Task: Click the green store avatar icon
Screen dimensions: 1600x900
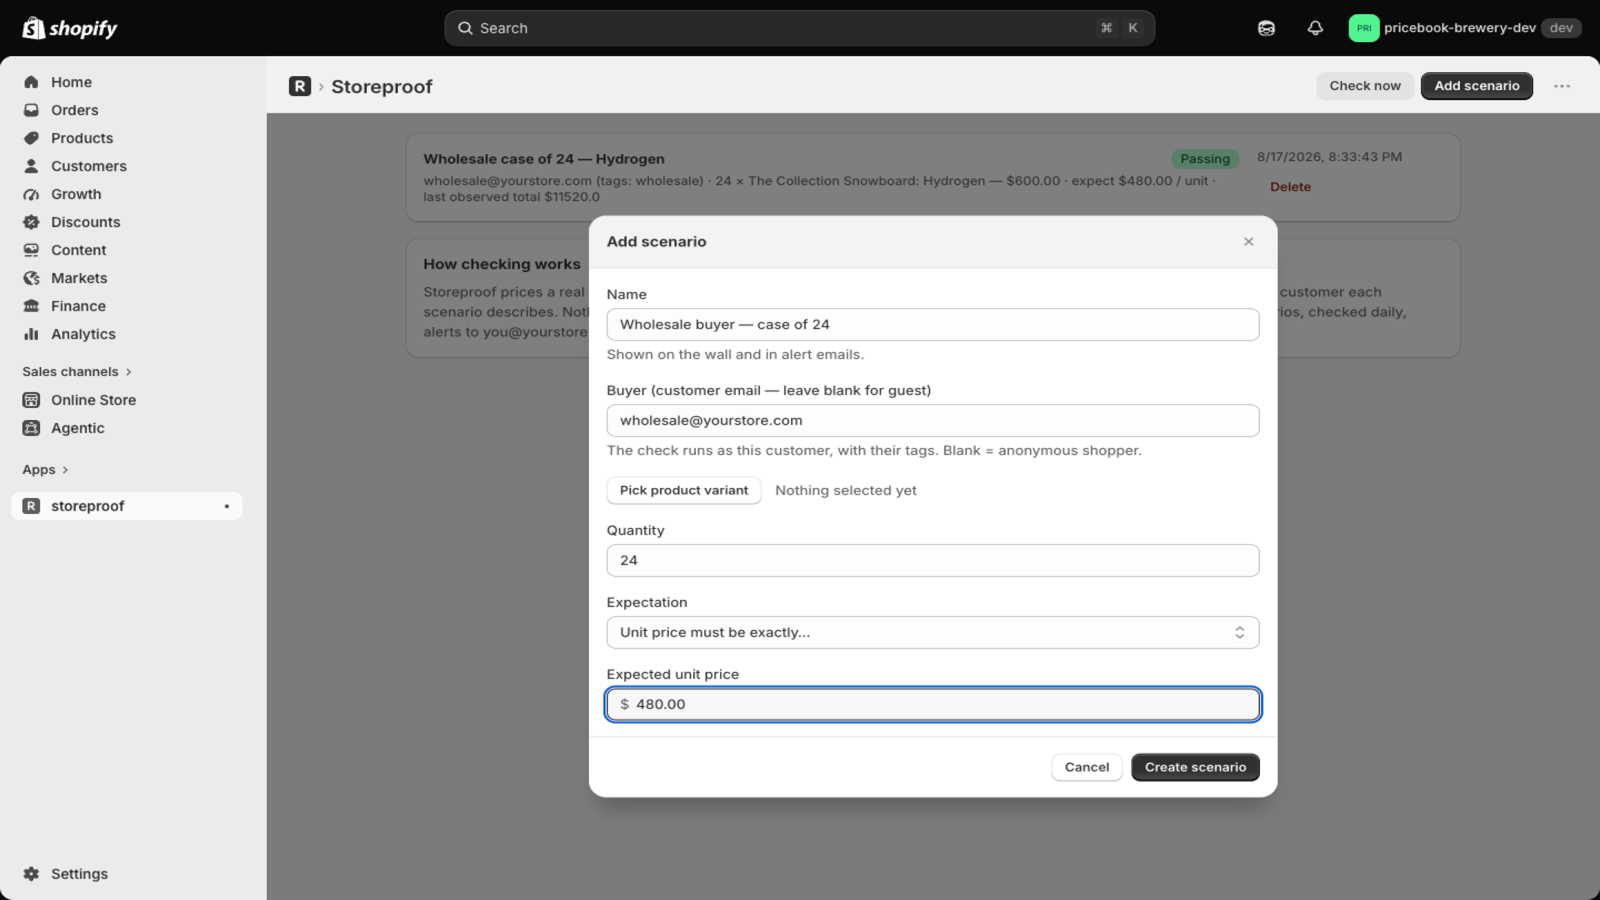Action: pyautogui.click(x=1363, y=28)
